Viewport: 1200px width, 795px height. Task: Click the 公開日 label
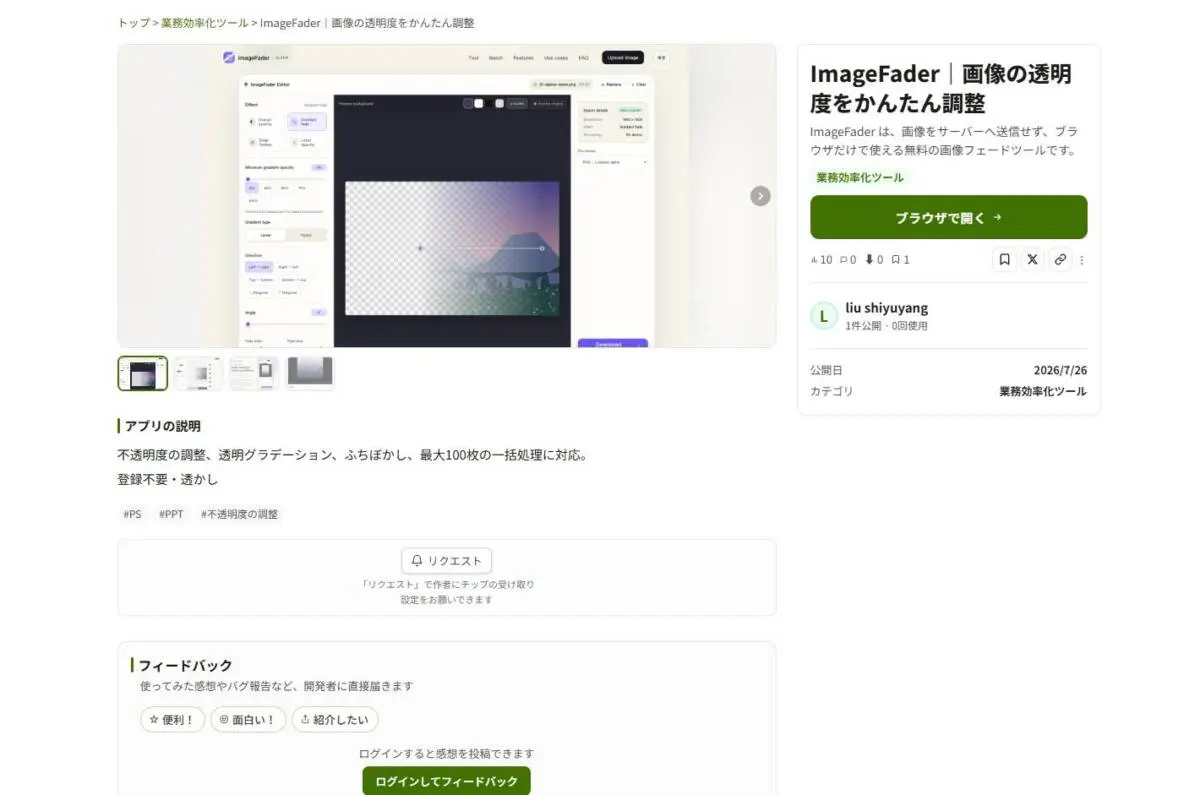click(x=826, y=370)
